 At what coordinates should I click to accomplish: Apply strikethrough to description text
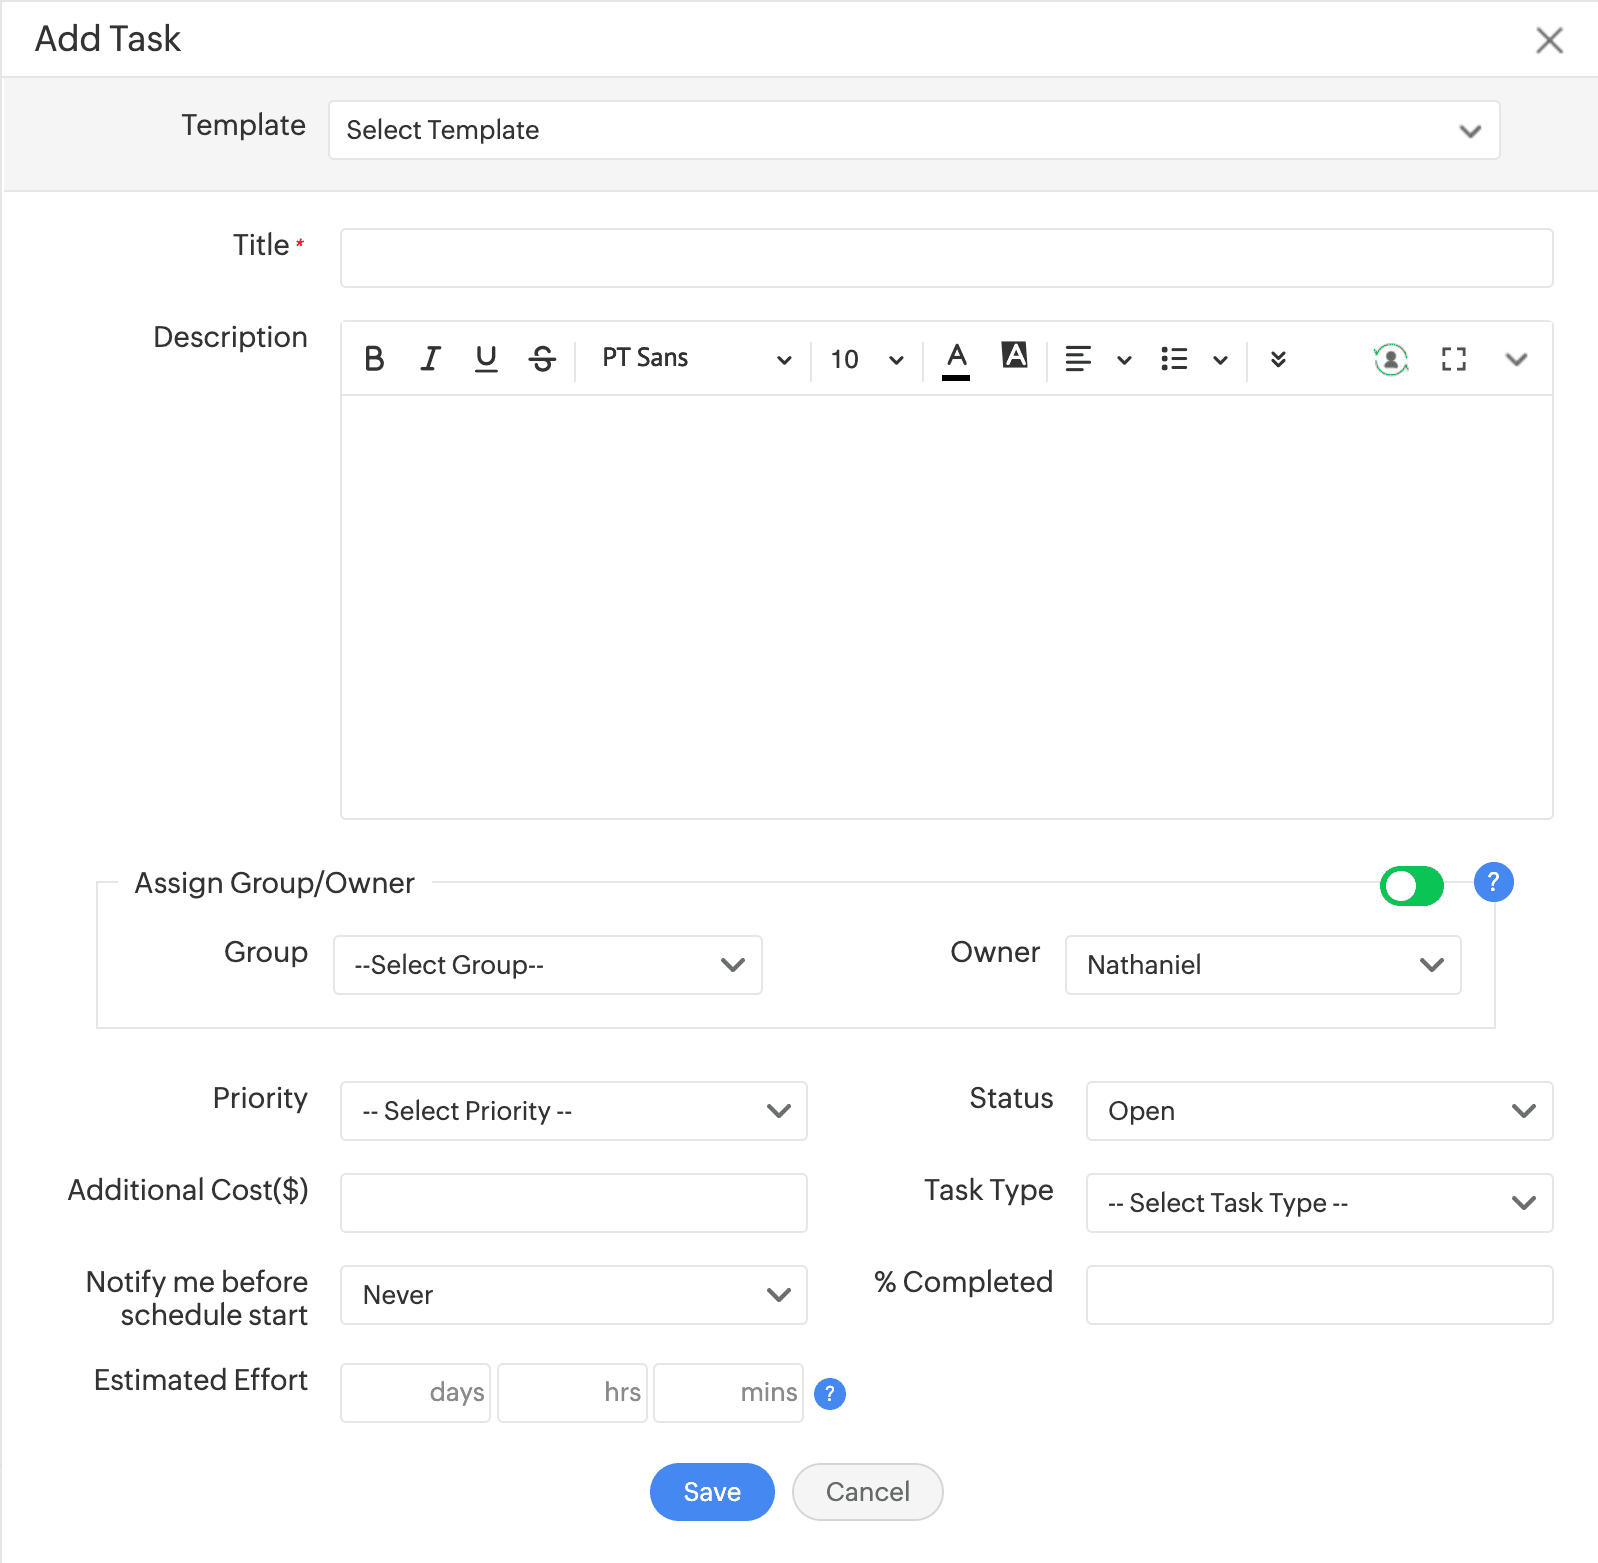pyautogui.click(x=542, y=359)
